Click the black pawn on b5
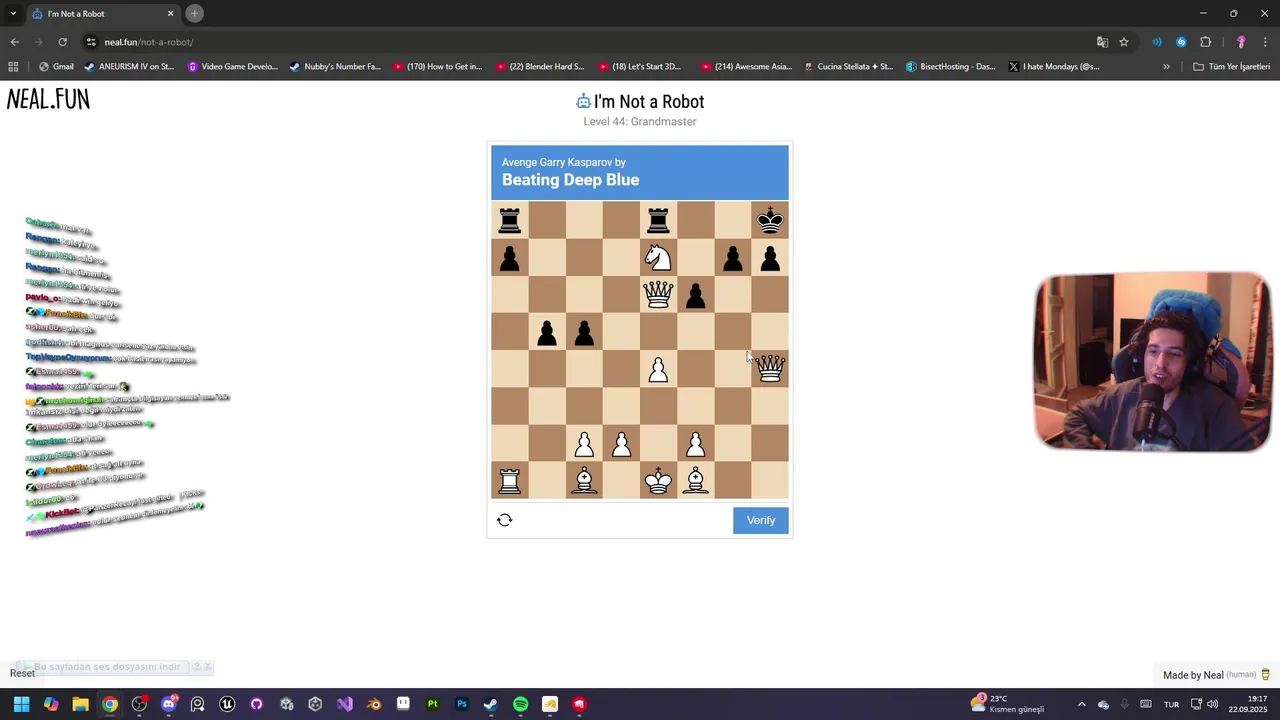1280x720 pixels. tap(547, 333)
